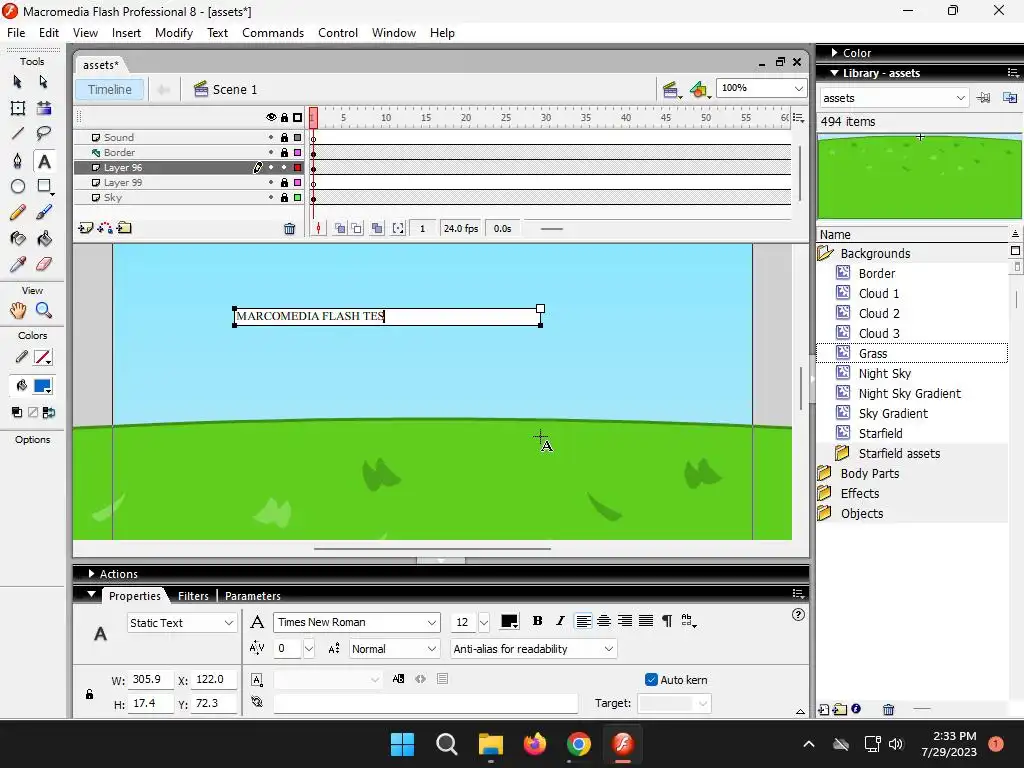Click the Timeline toggle button
The height and width of the screenshot is (768, 1024).
110,89
